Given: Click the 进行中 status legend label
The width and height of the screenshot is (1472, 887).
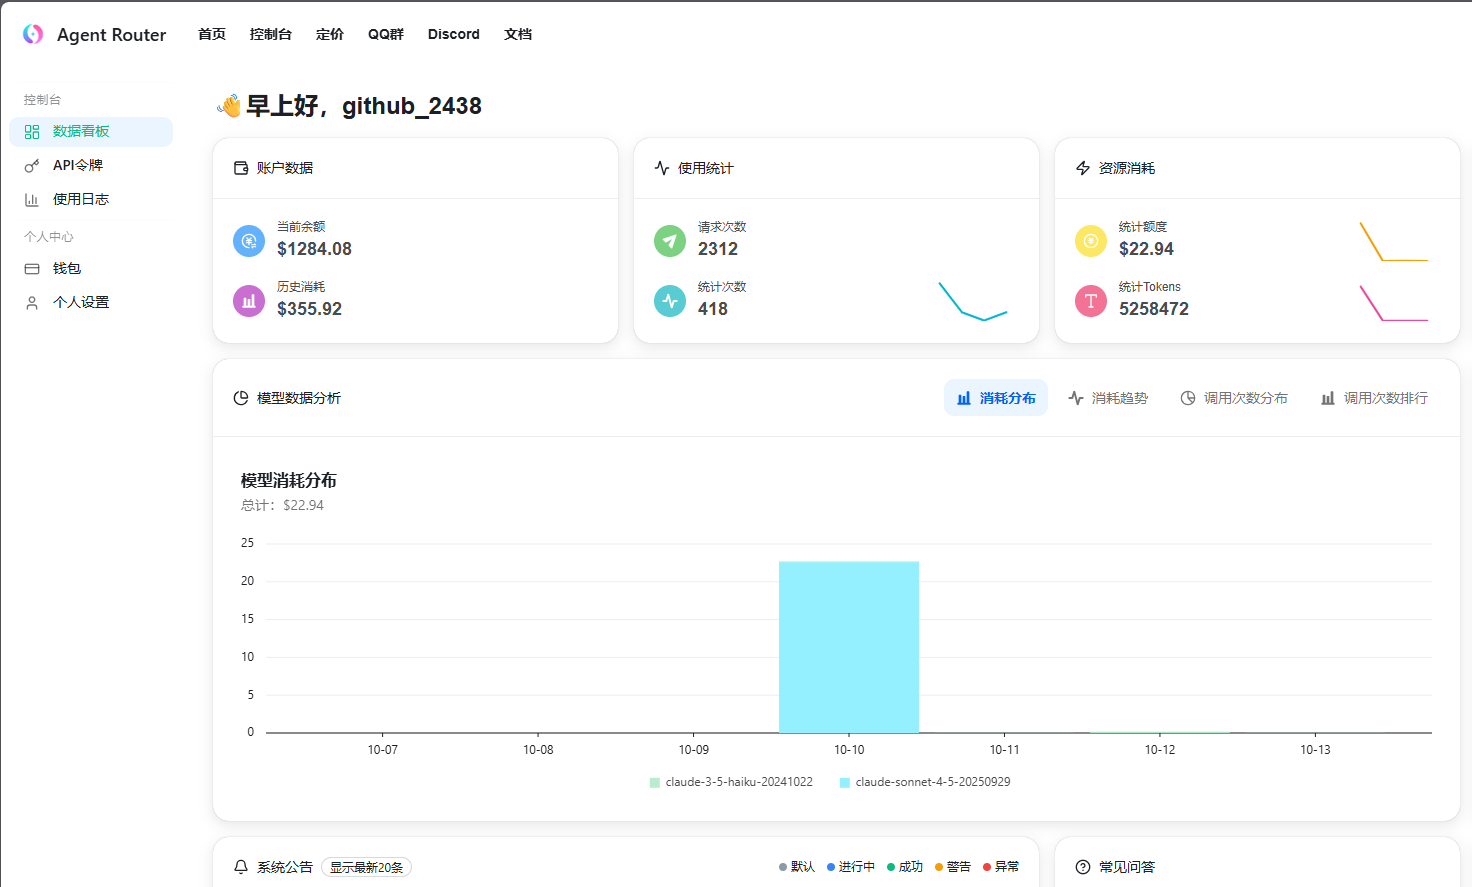Looking at the screenshot, I should (856, 867).
